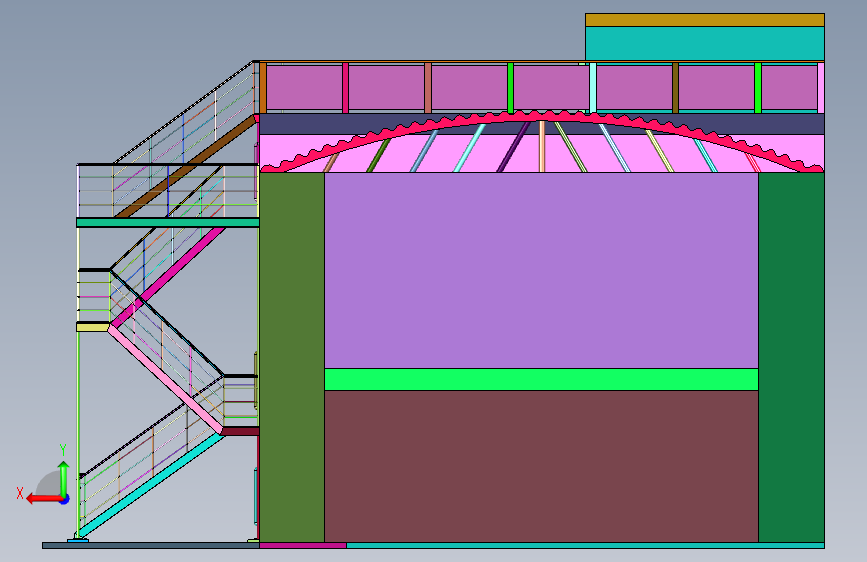
Task: Click the green Y axis arrow of the triad
Action: coord(64,478)
